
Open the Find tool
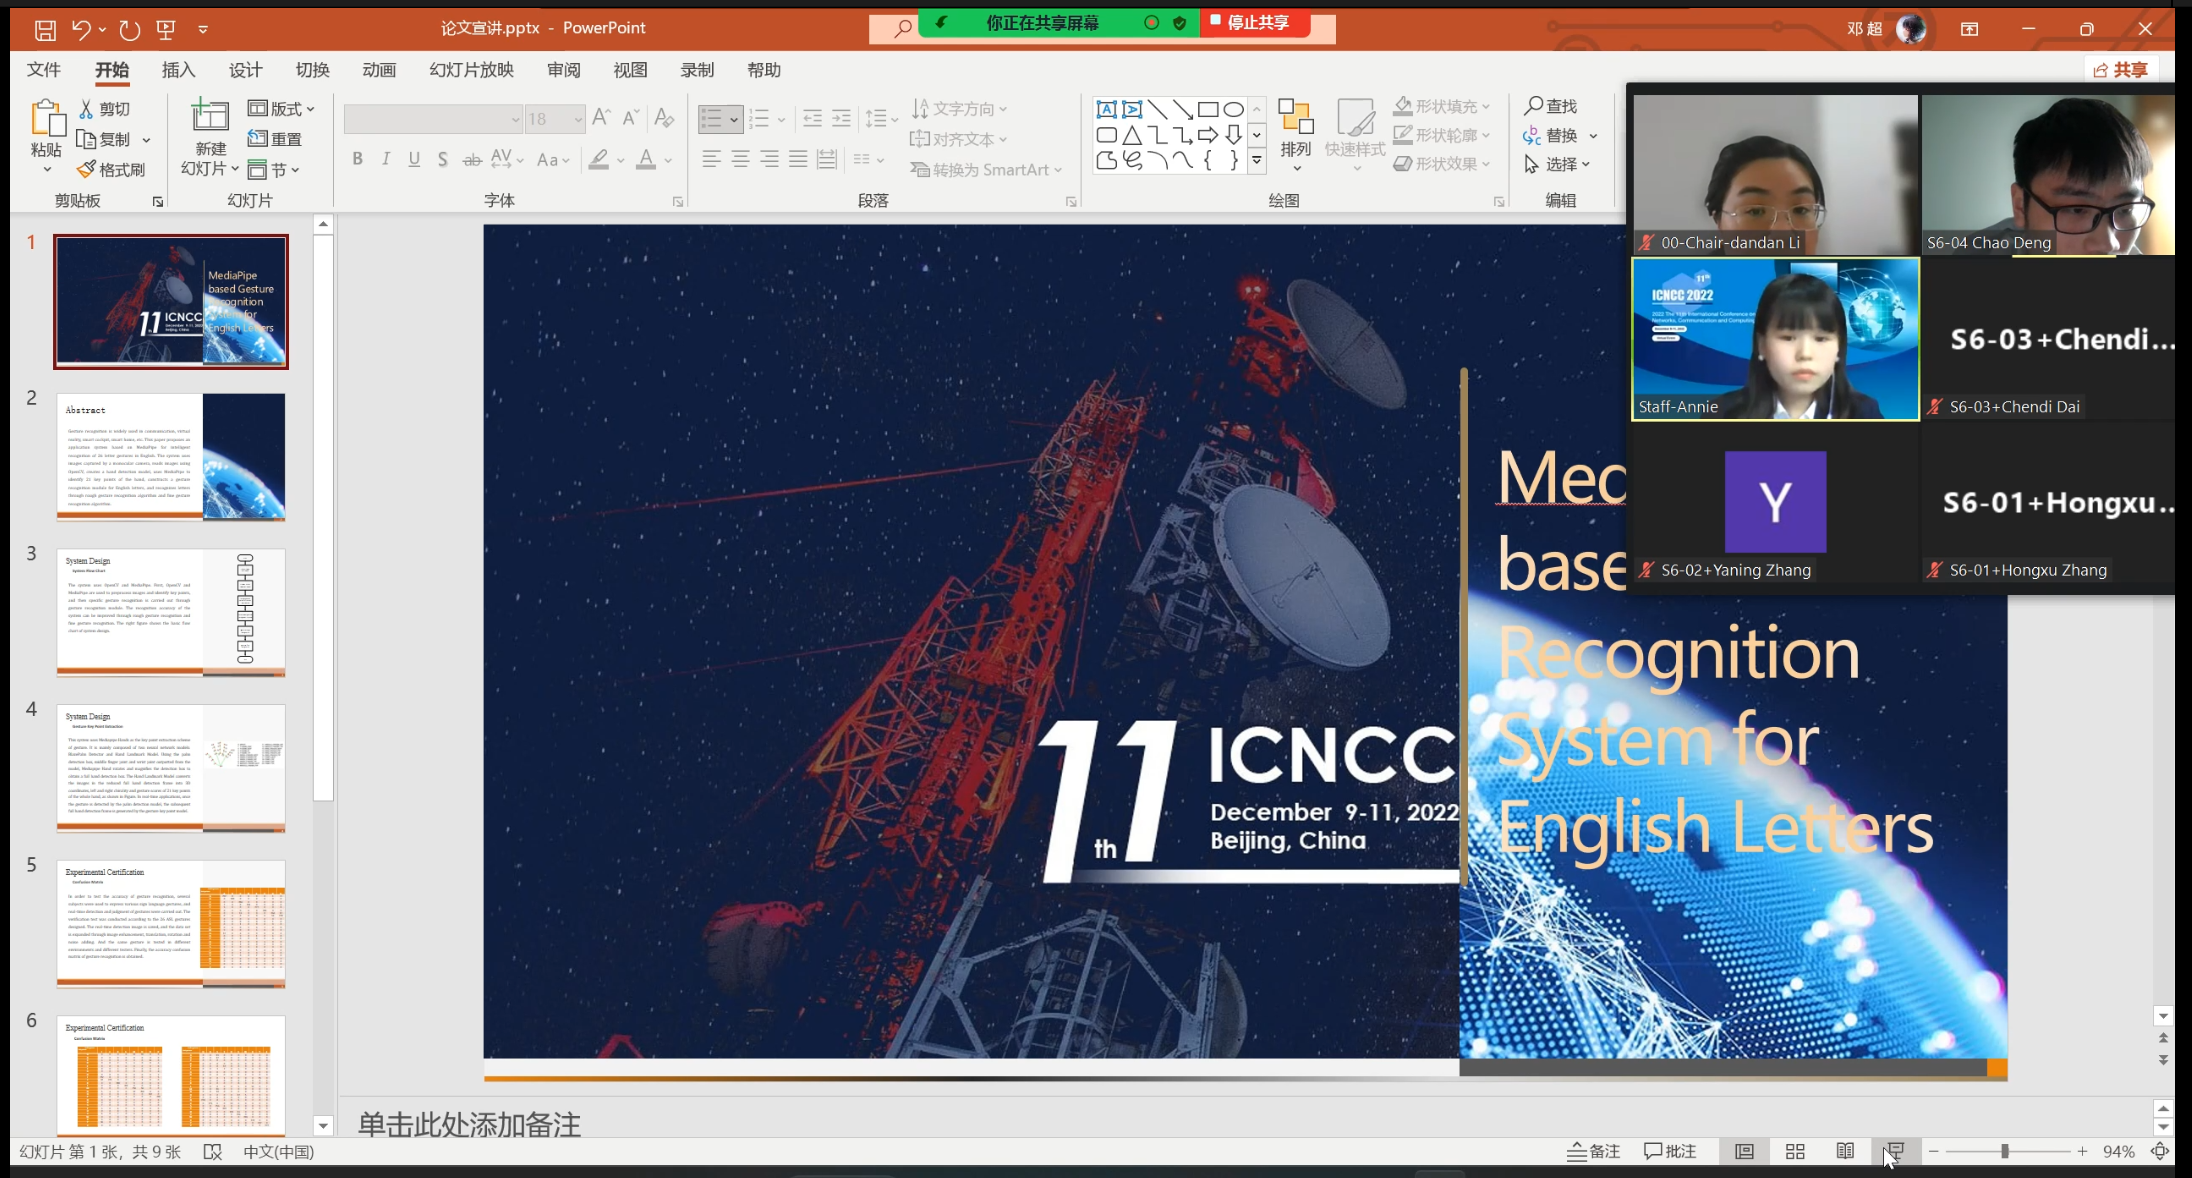[x=1550, y=106]
